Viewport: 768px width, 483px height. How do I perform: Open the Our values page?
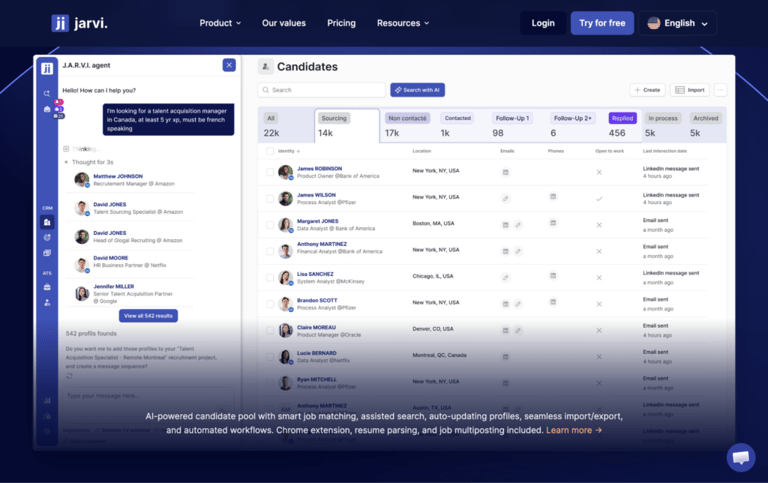click(284, 23)
